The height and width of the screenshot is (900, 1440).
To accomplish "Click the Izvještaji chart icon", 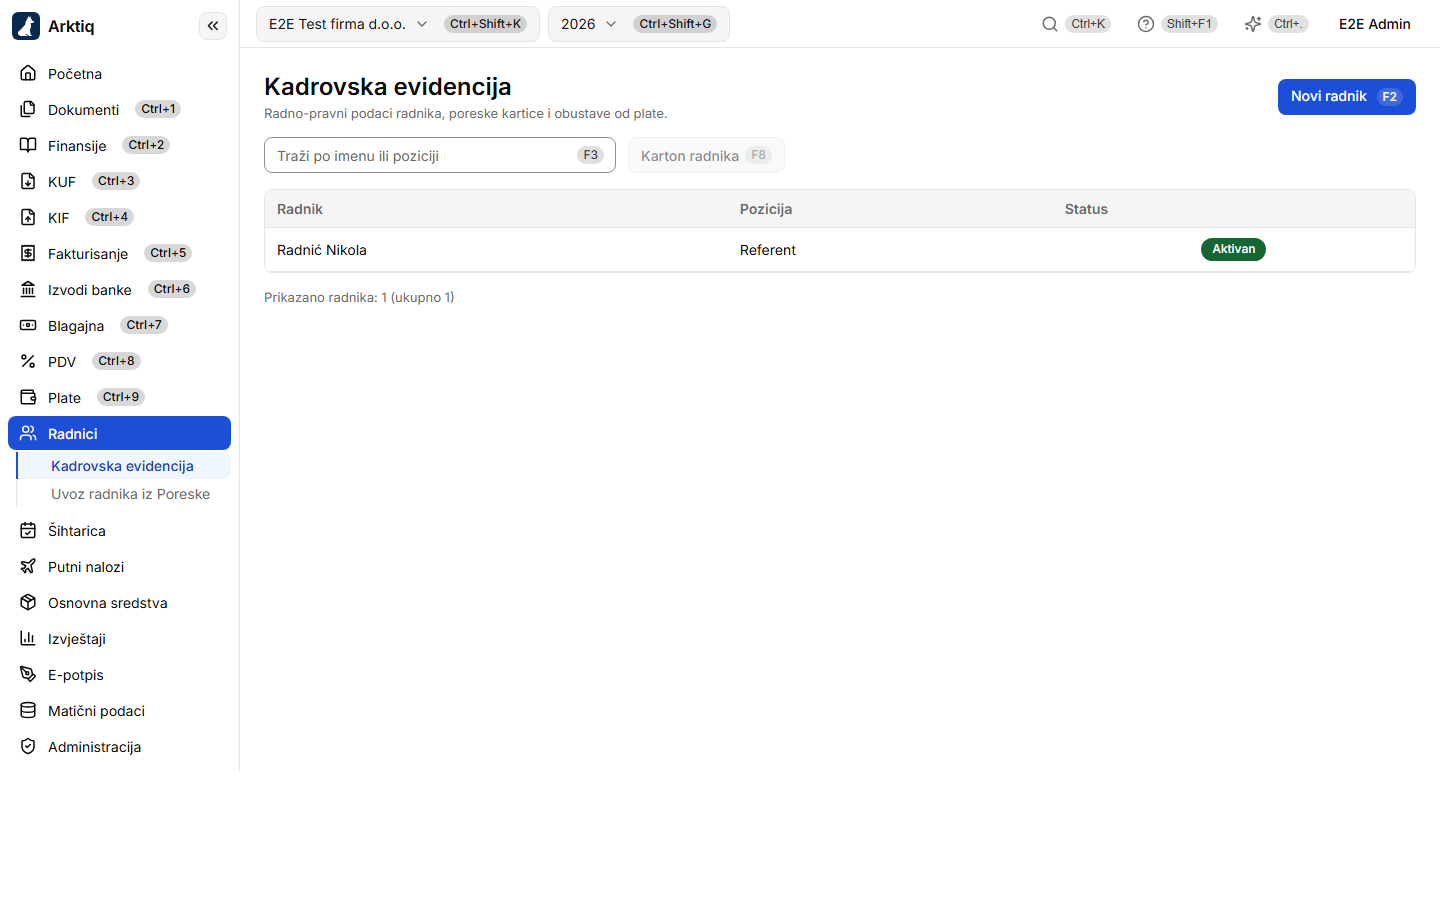I will point(28,638).
